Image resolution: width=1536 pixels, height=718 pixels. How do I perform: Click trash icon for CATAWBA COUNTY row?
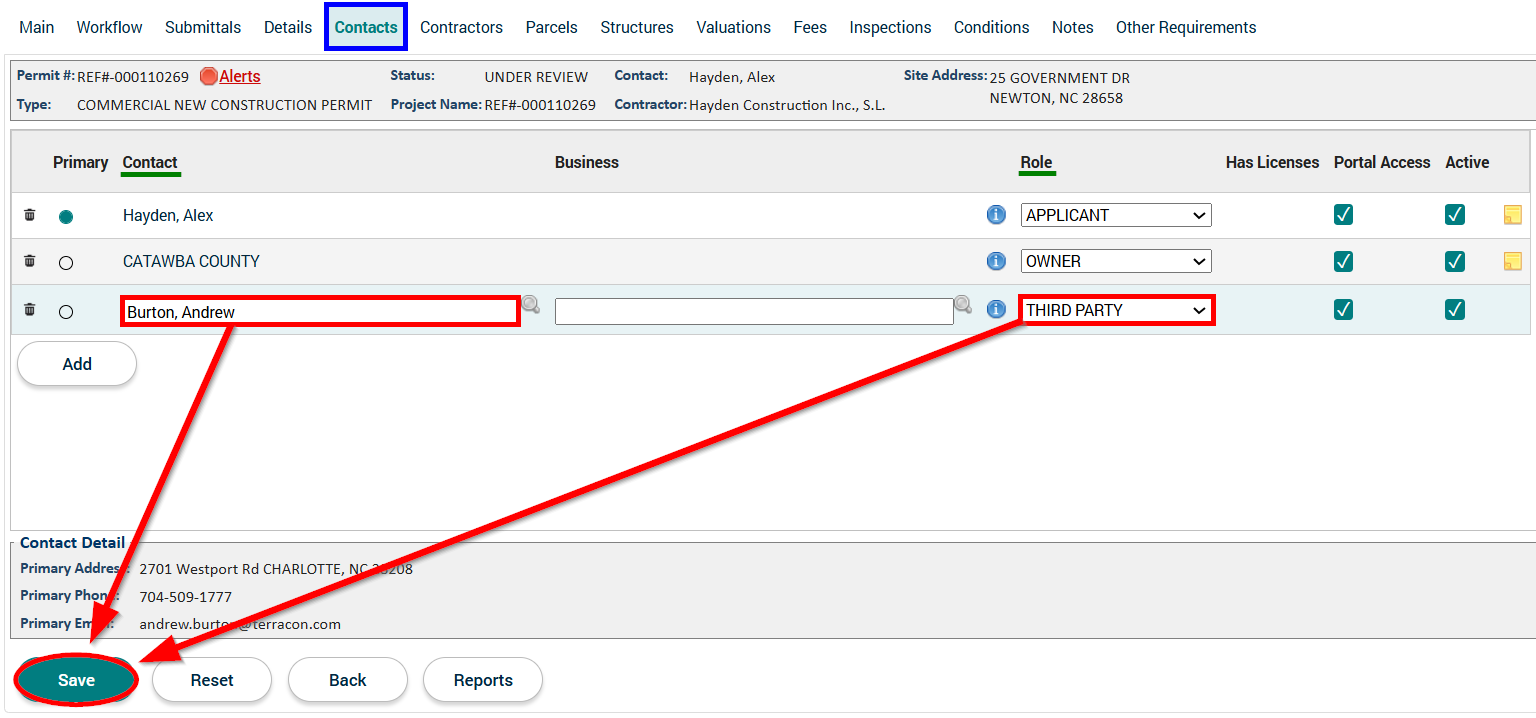[x=30, y=261]
